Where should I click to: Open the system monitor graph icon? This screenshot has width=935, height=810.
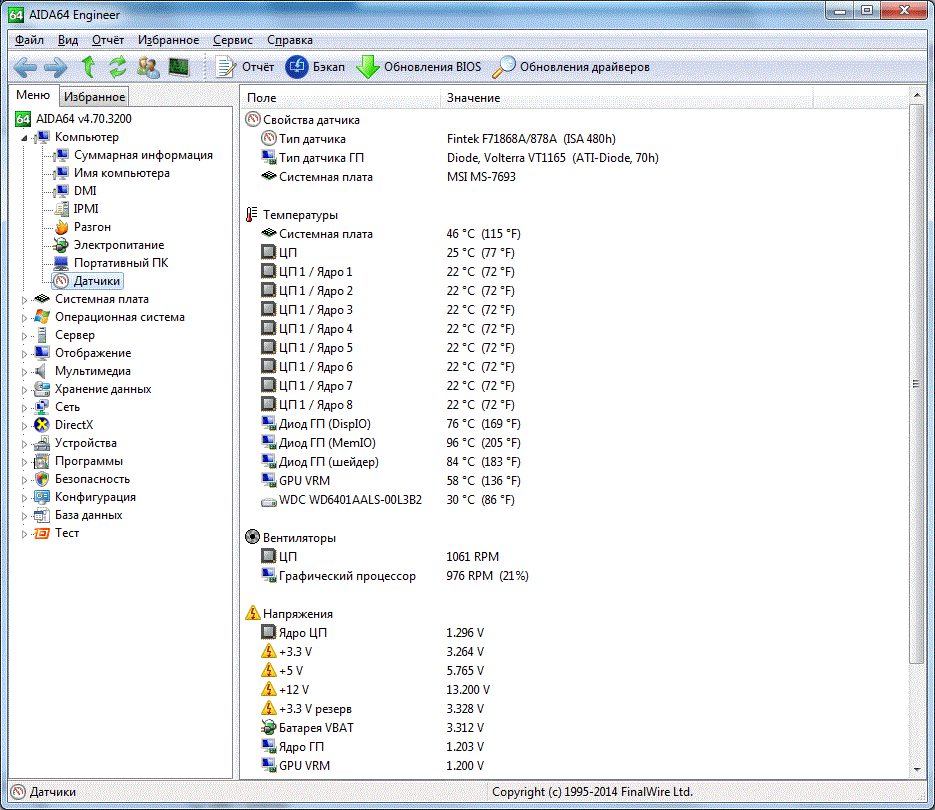179,67
